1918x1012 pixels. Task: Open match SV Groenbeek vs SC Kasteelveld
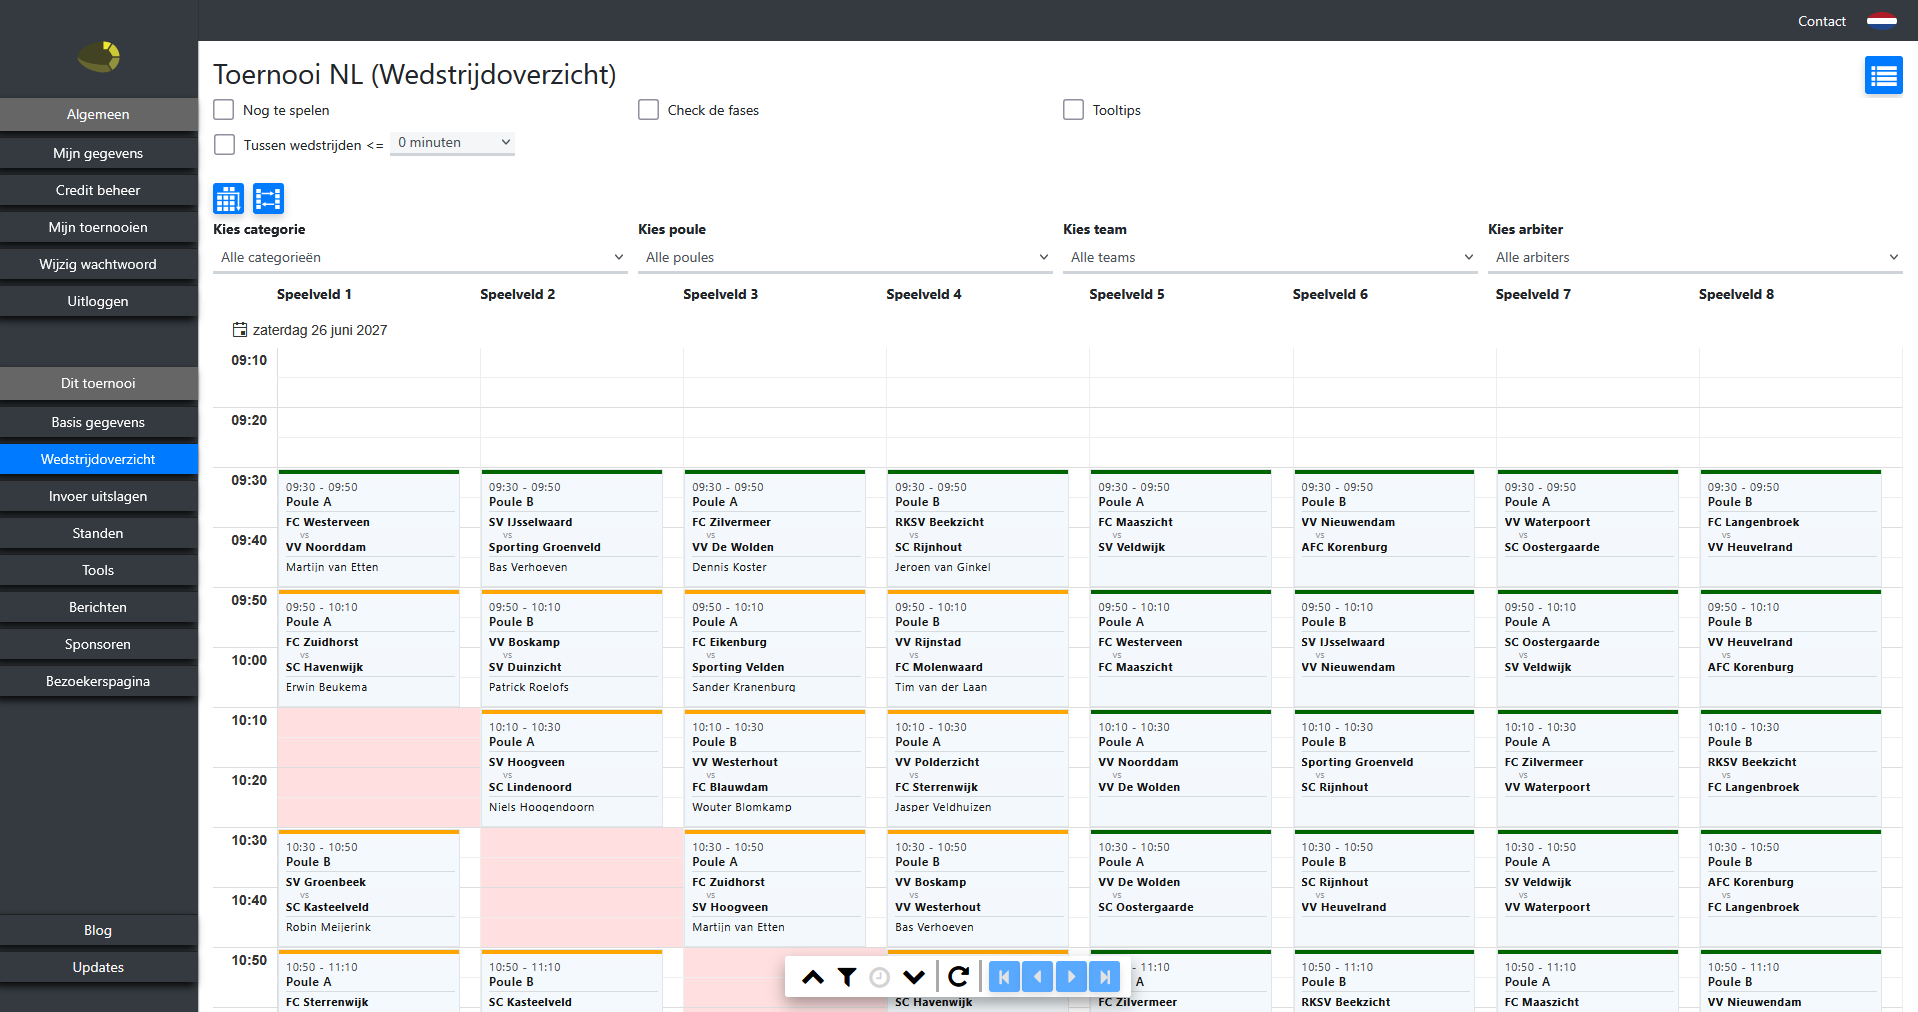coord(368,888)
